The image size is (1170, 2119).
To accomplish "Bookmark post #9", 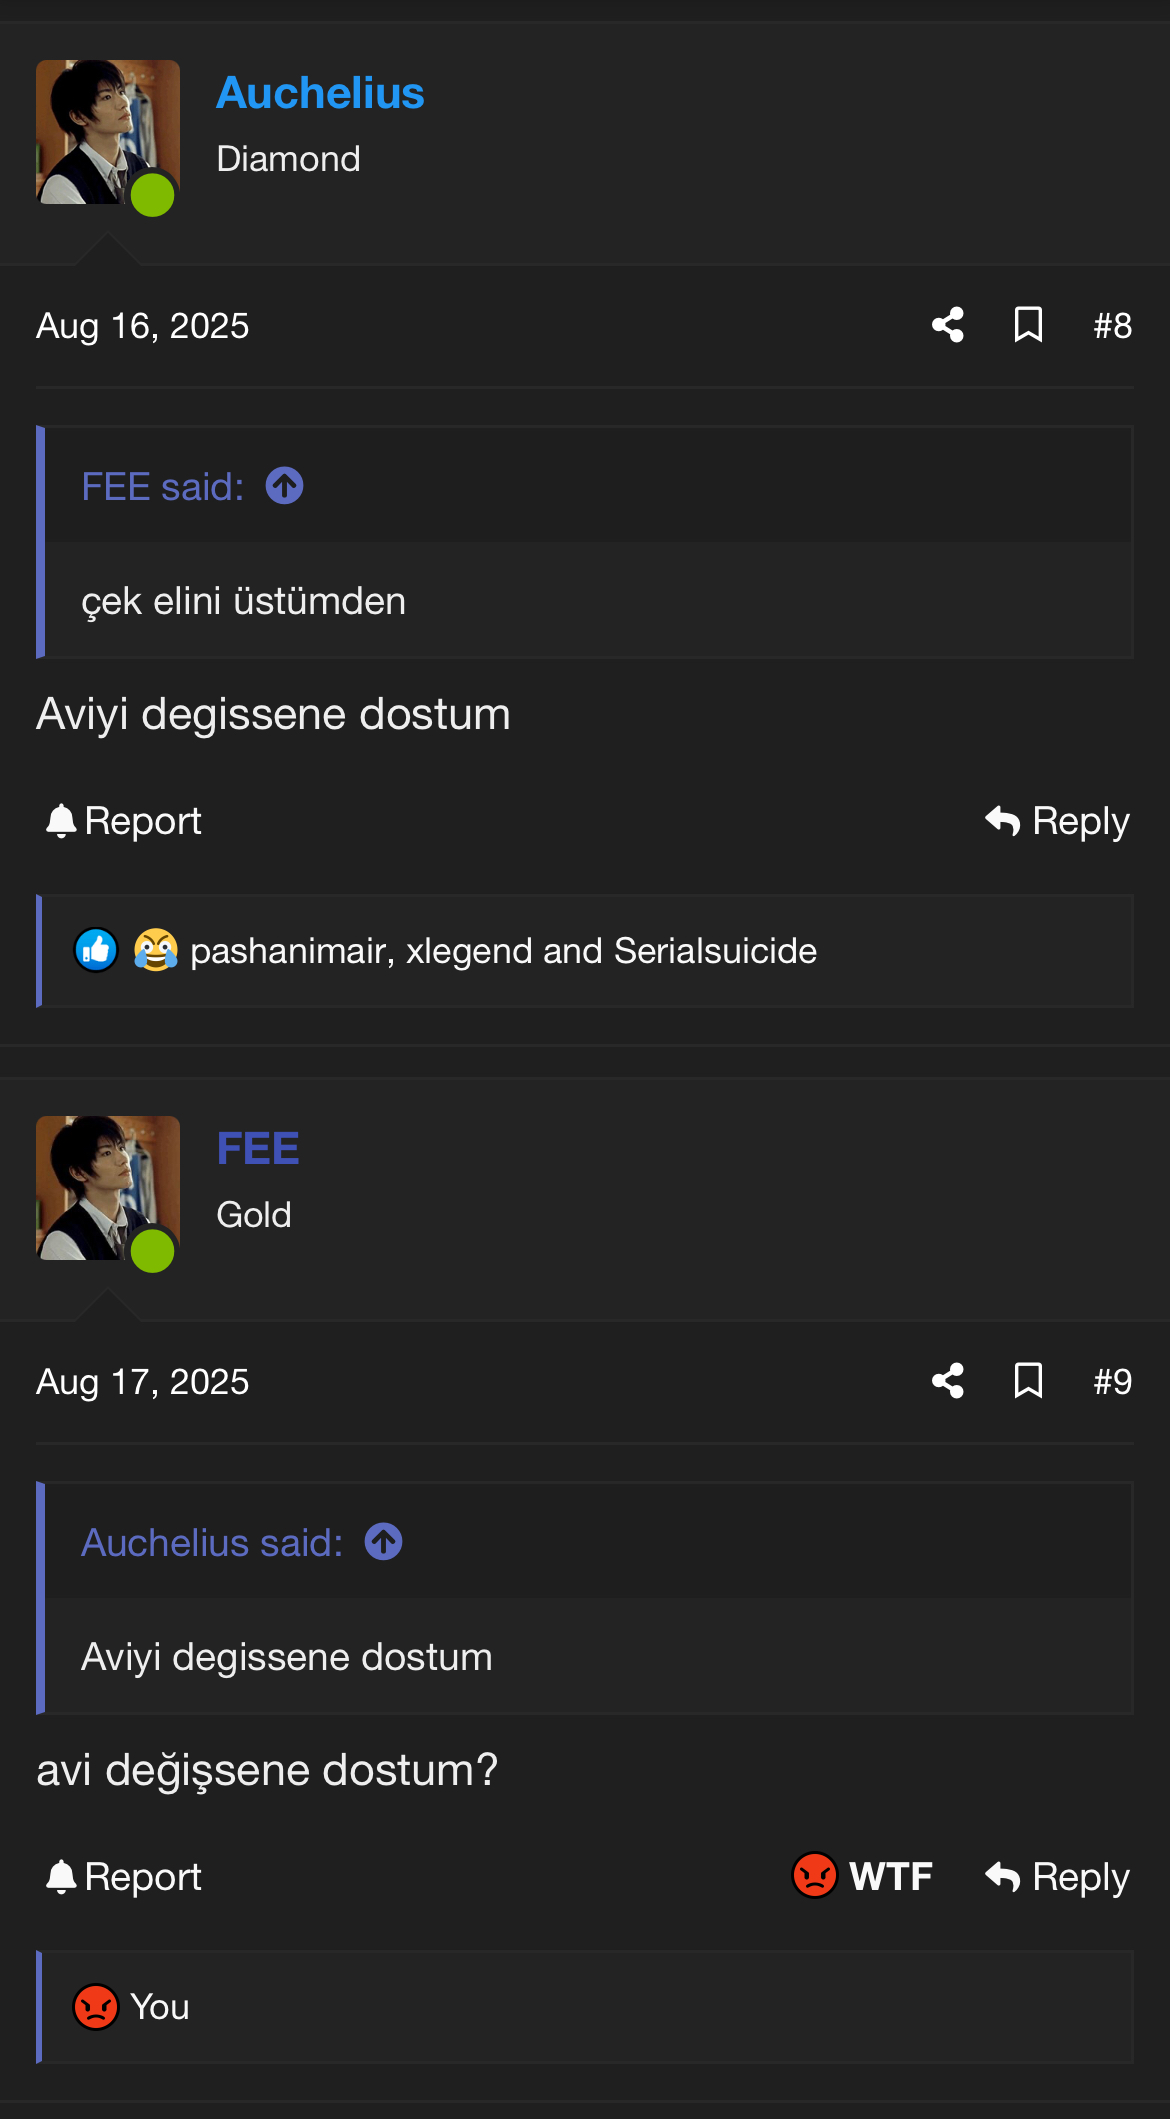I will point(1028,1381).
